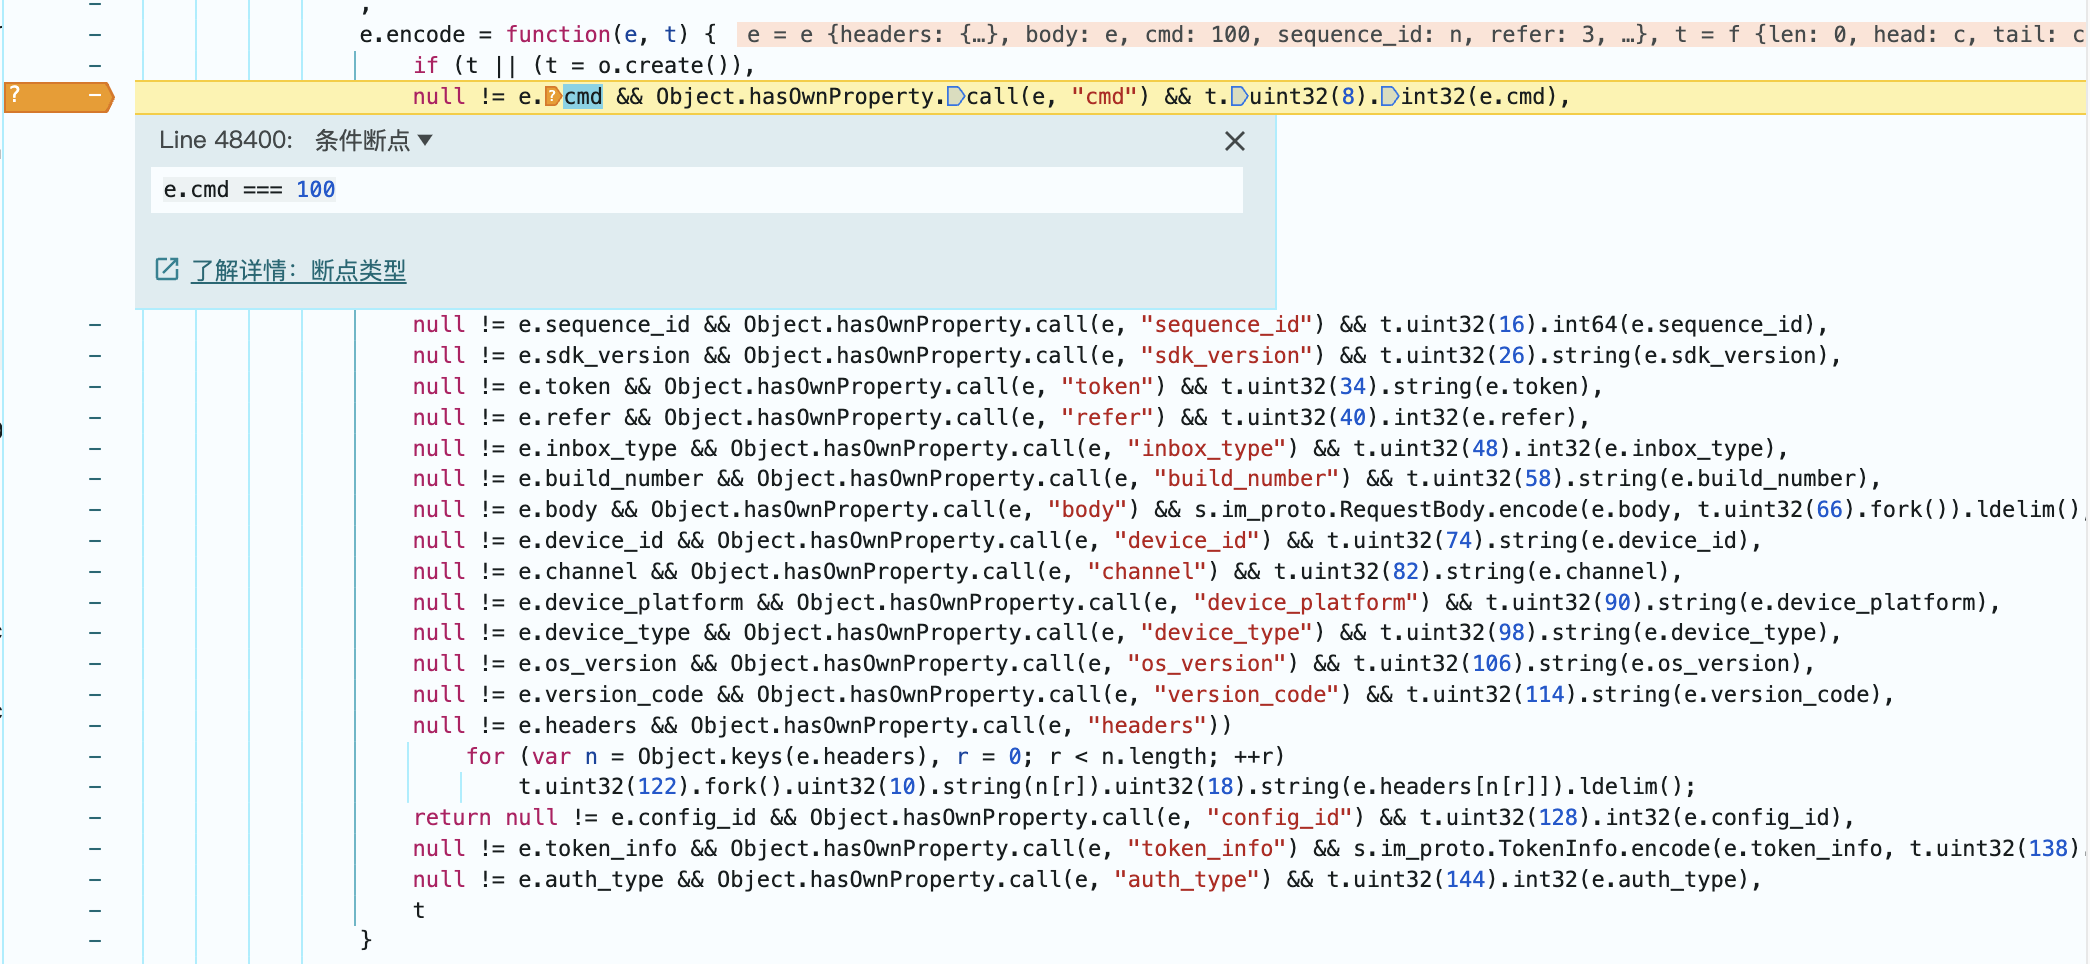
Task: Click inside the e.cmd === 100 condition field
Action: point(600,190)
